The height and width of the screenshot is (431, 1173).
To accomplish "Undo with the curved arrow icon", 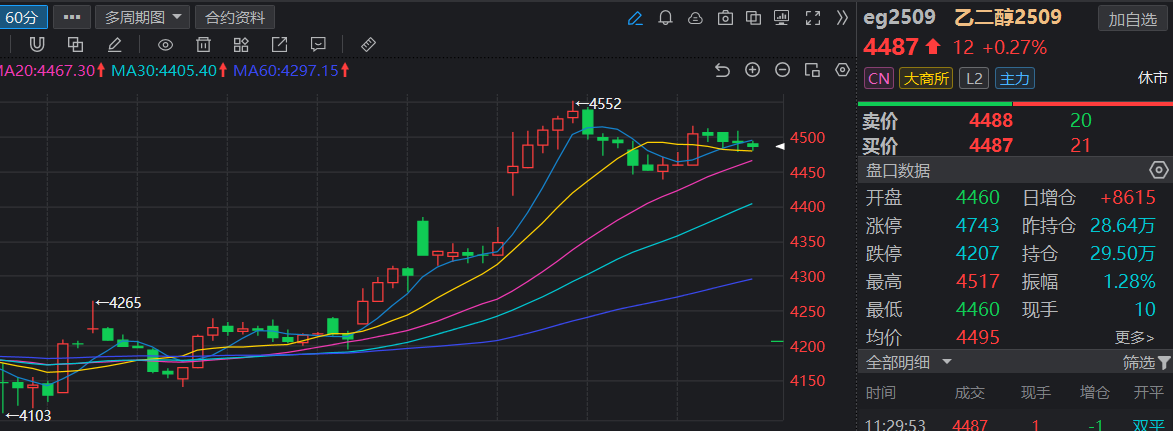I will (x=722, y=70).
